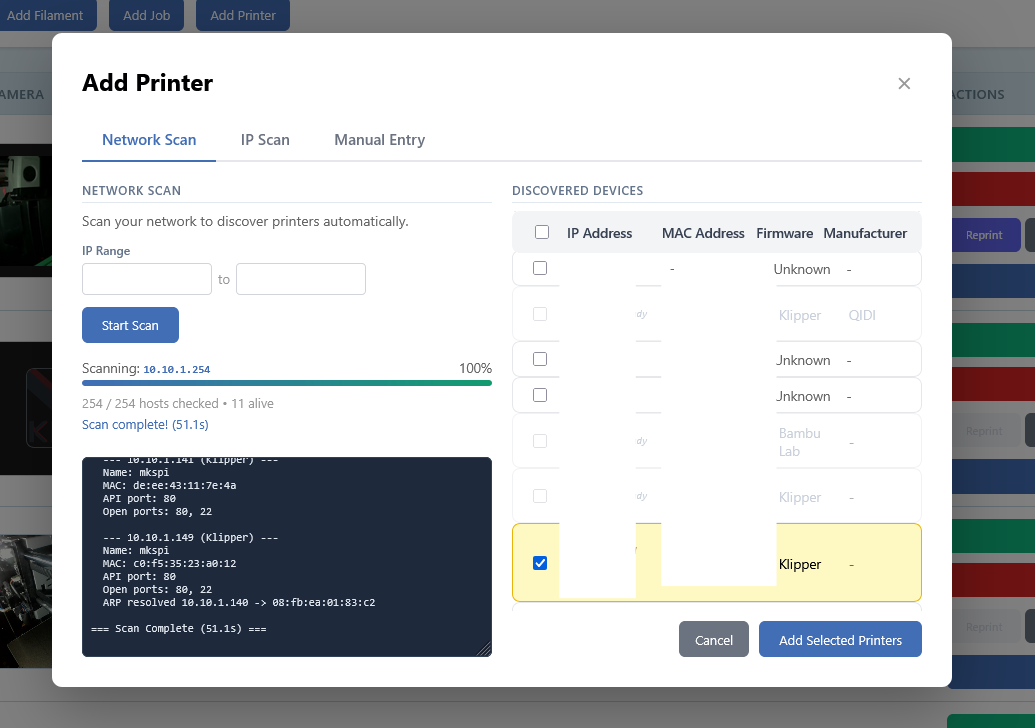Tick the checkbox for the QIDI printer row
The height and width of the screenshot is (728, 1035).
pos(540,314)
